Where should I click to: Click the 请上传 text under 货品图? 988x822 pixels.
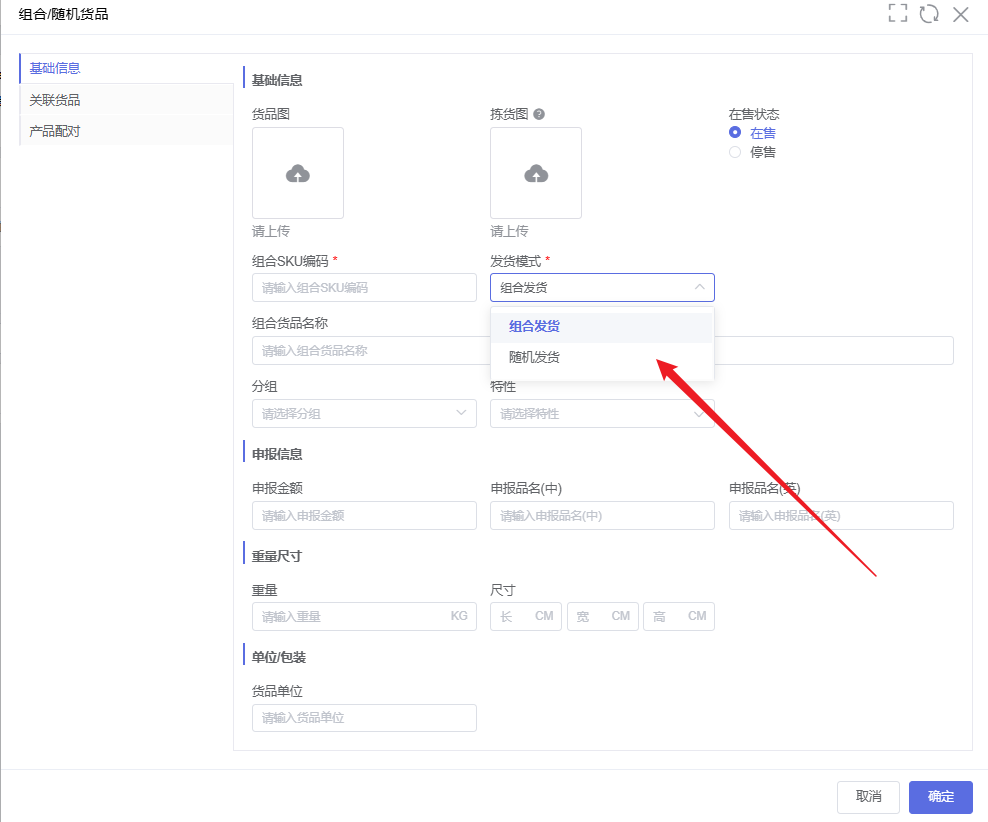tap(271, 231)
